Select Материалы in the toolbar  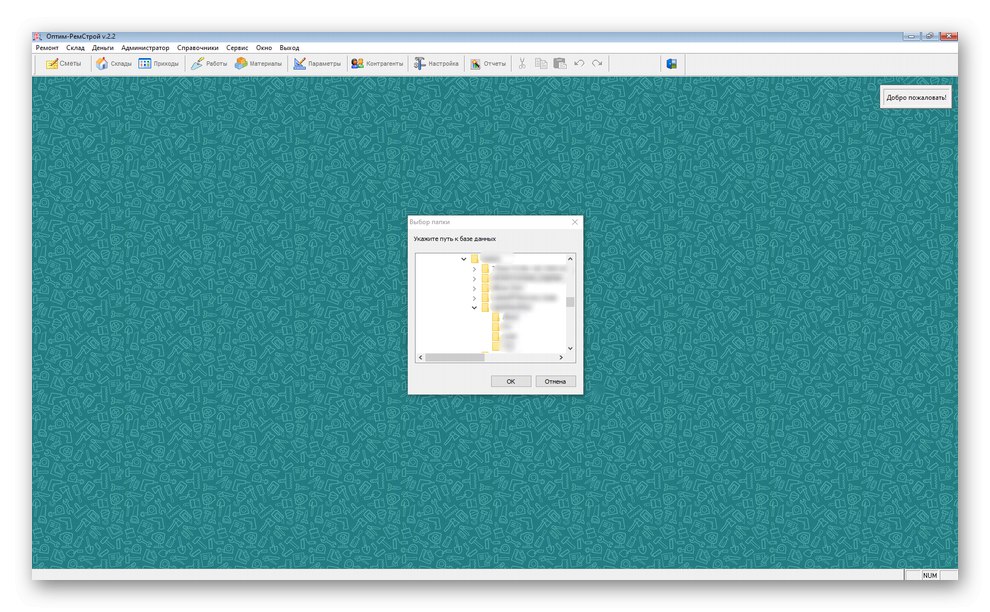coord(258,64)
